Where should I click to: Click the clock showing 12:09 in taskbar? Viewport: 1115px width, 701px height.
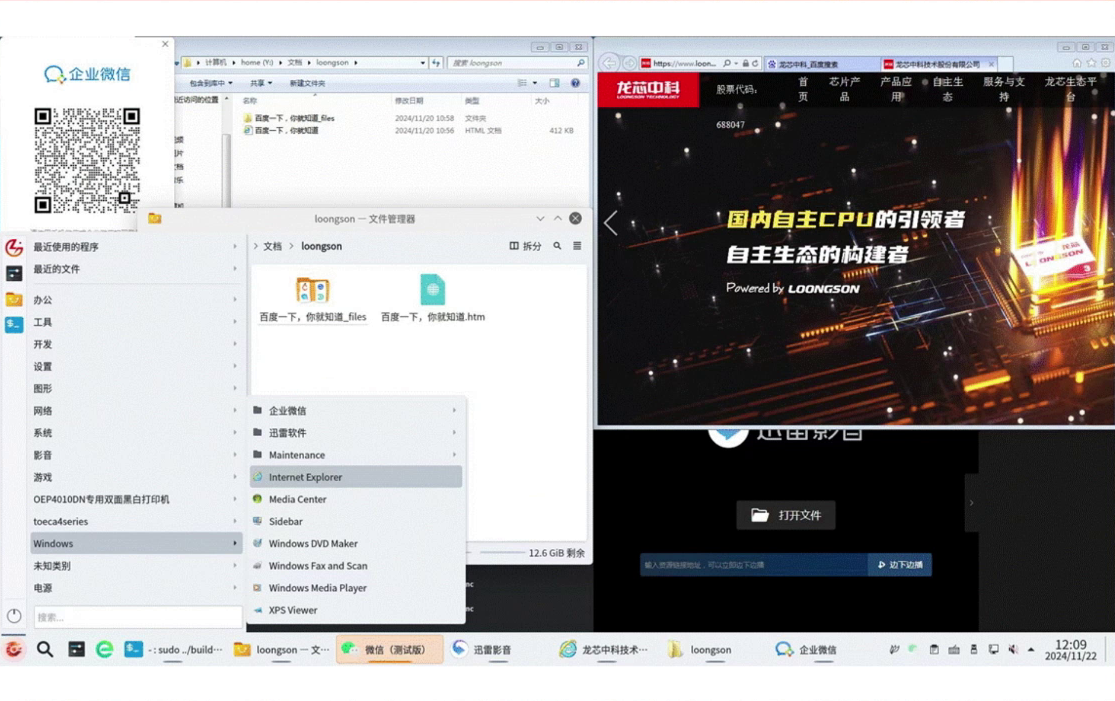coord(1070,649)
